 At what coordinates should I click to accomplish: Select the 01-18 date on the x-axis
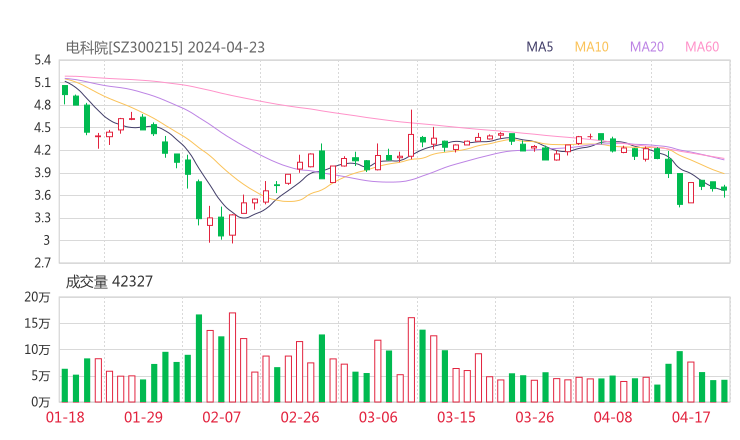pyautogui.click(x=65, y=417)
